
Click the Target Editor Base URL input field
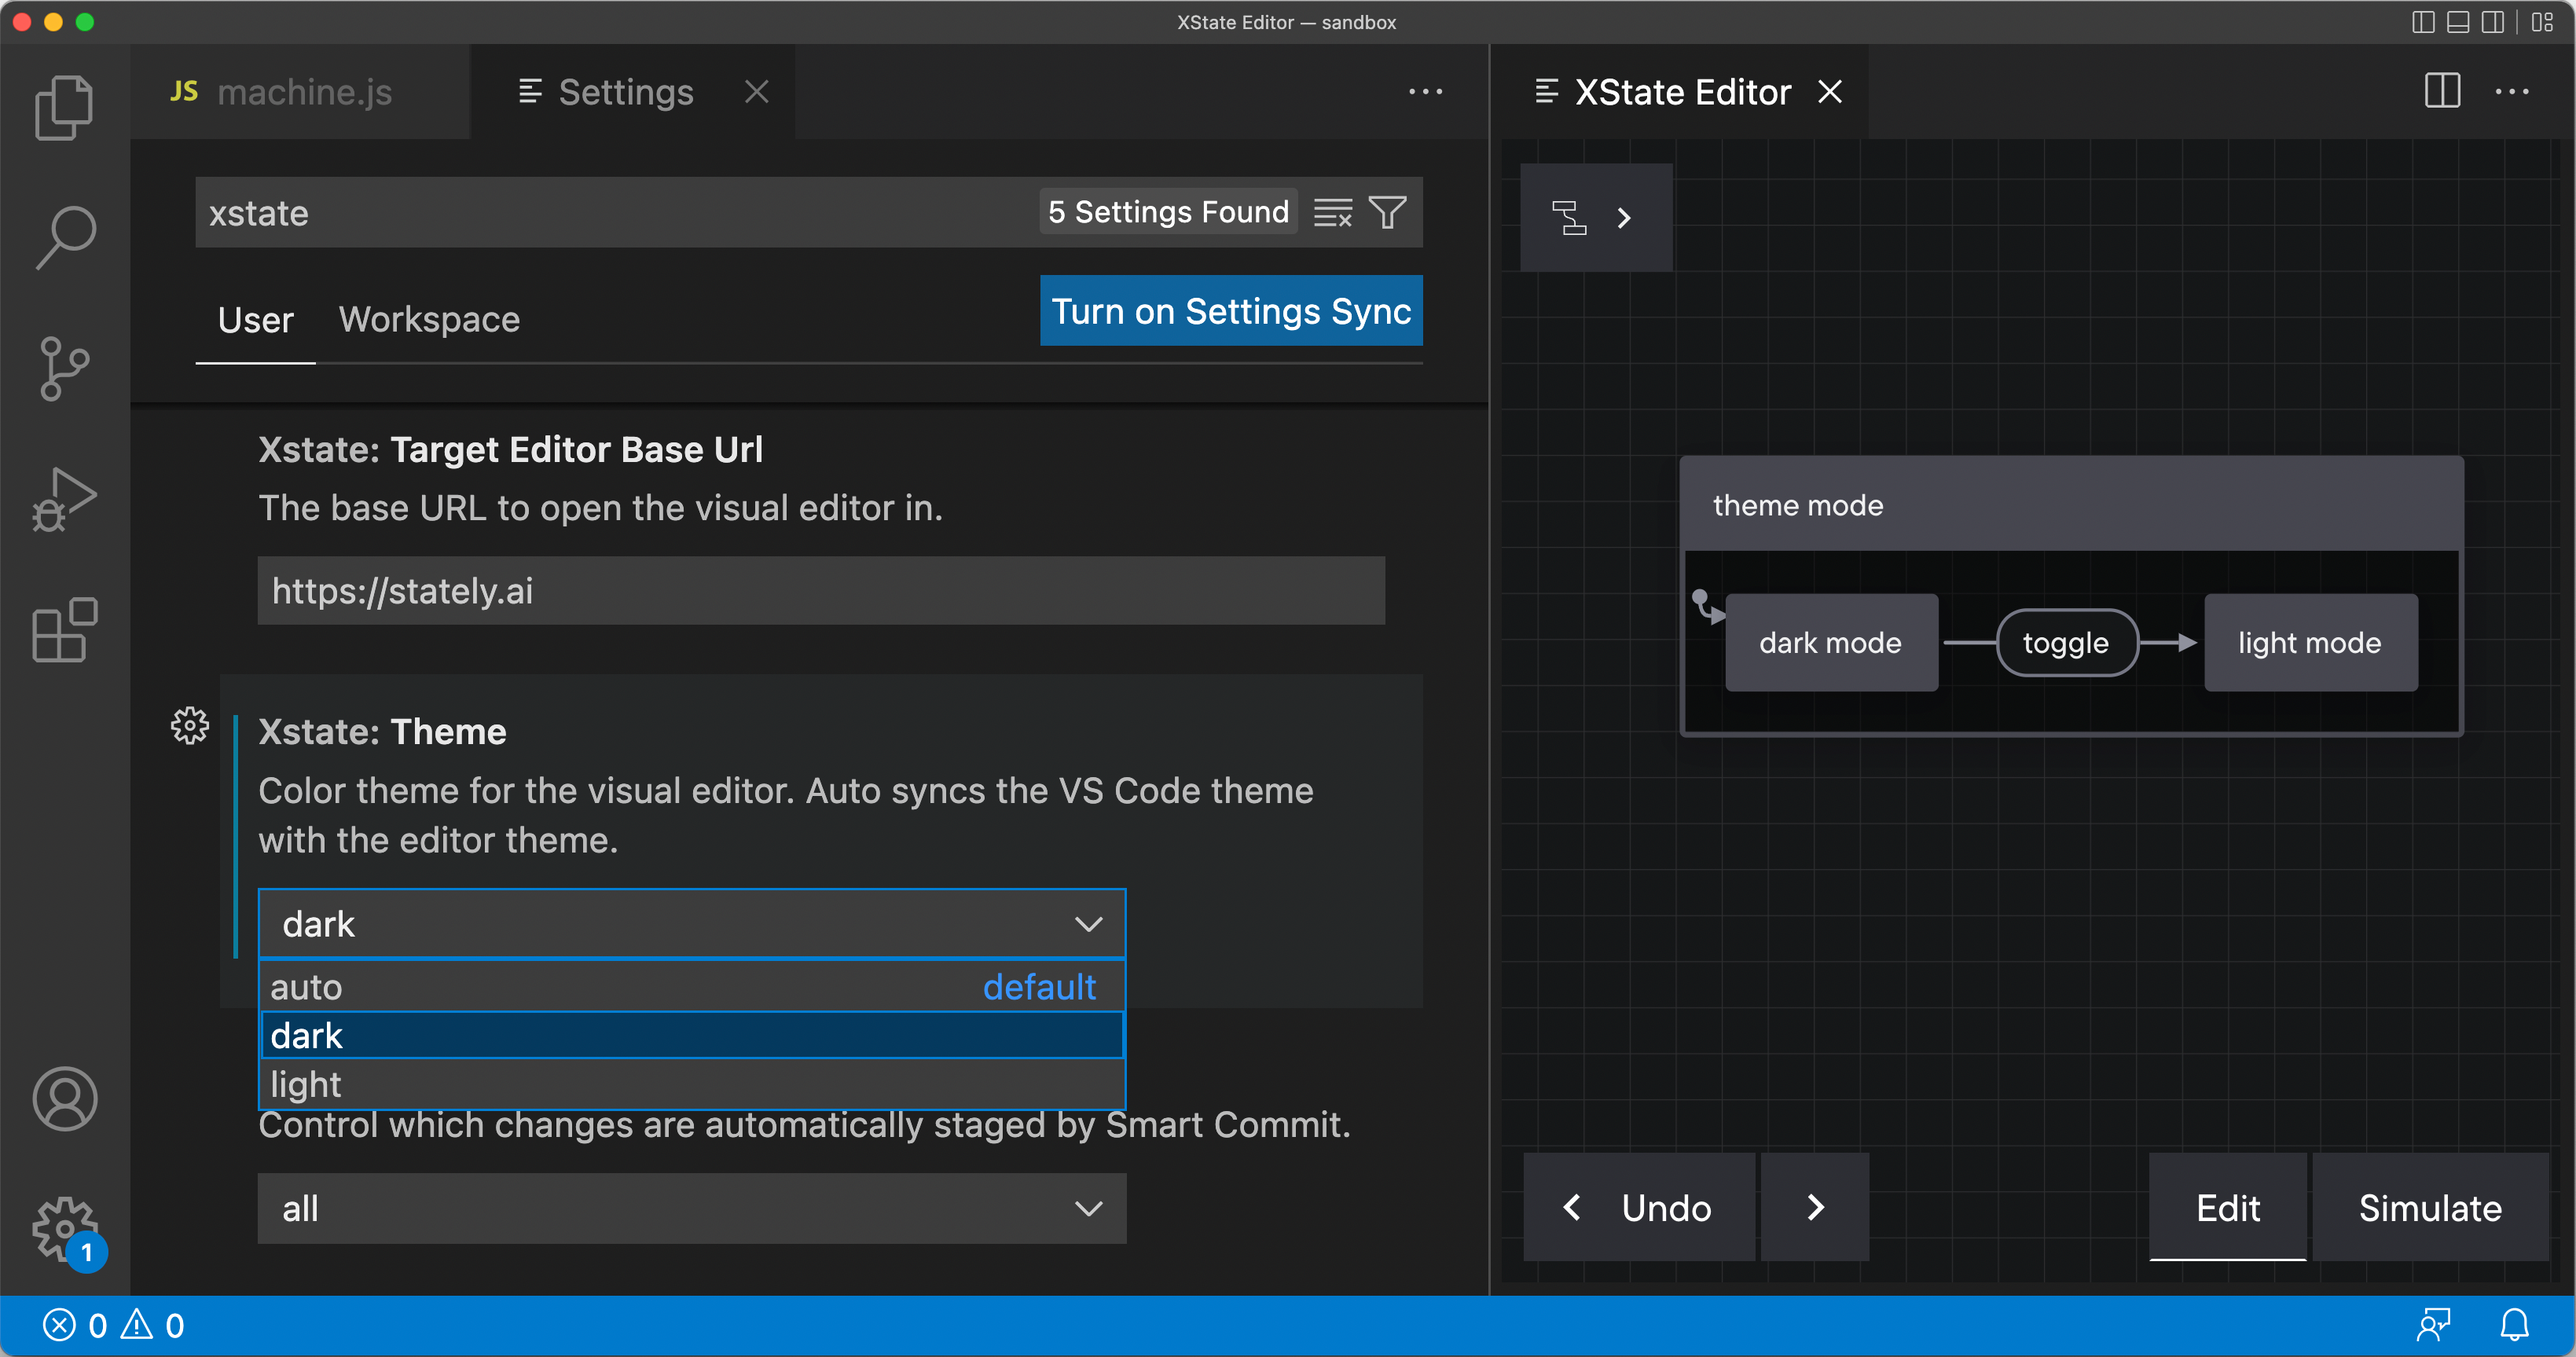pos(823,591)
